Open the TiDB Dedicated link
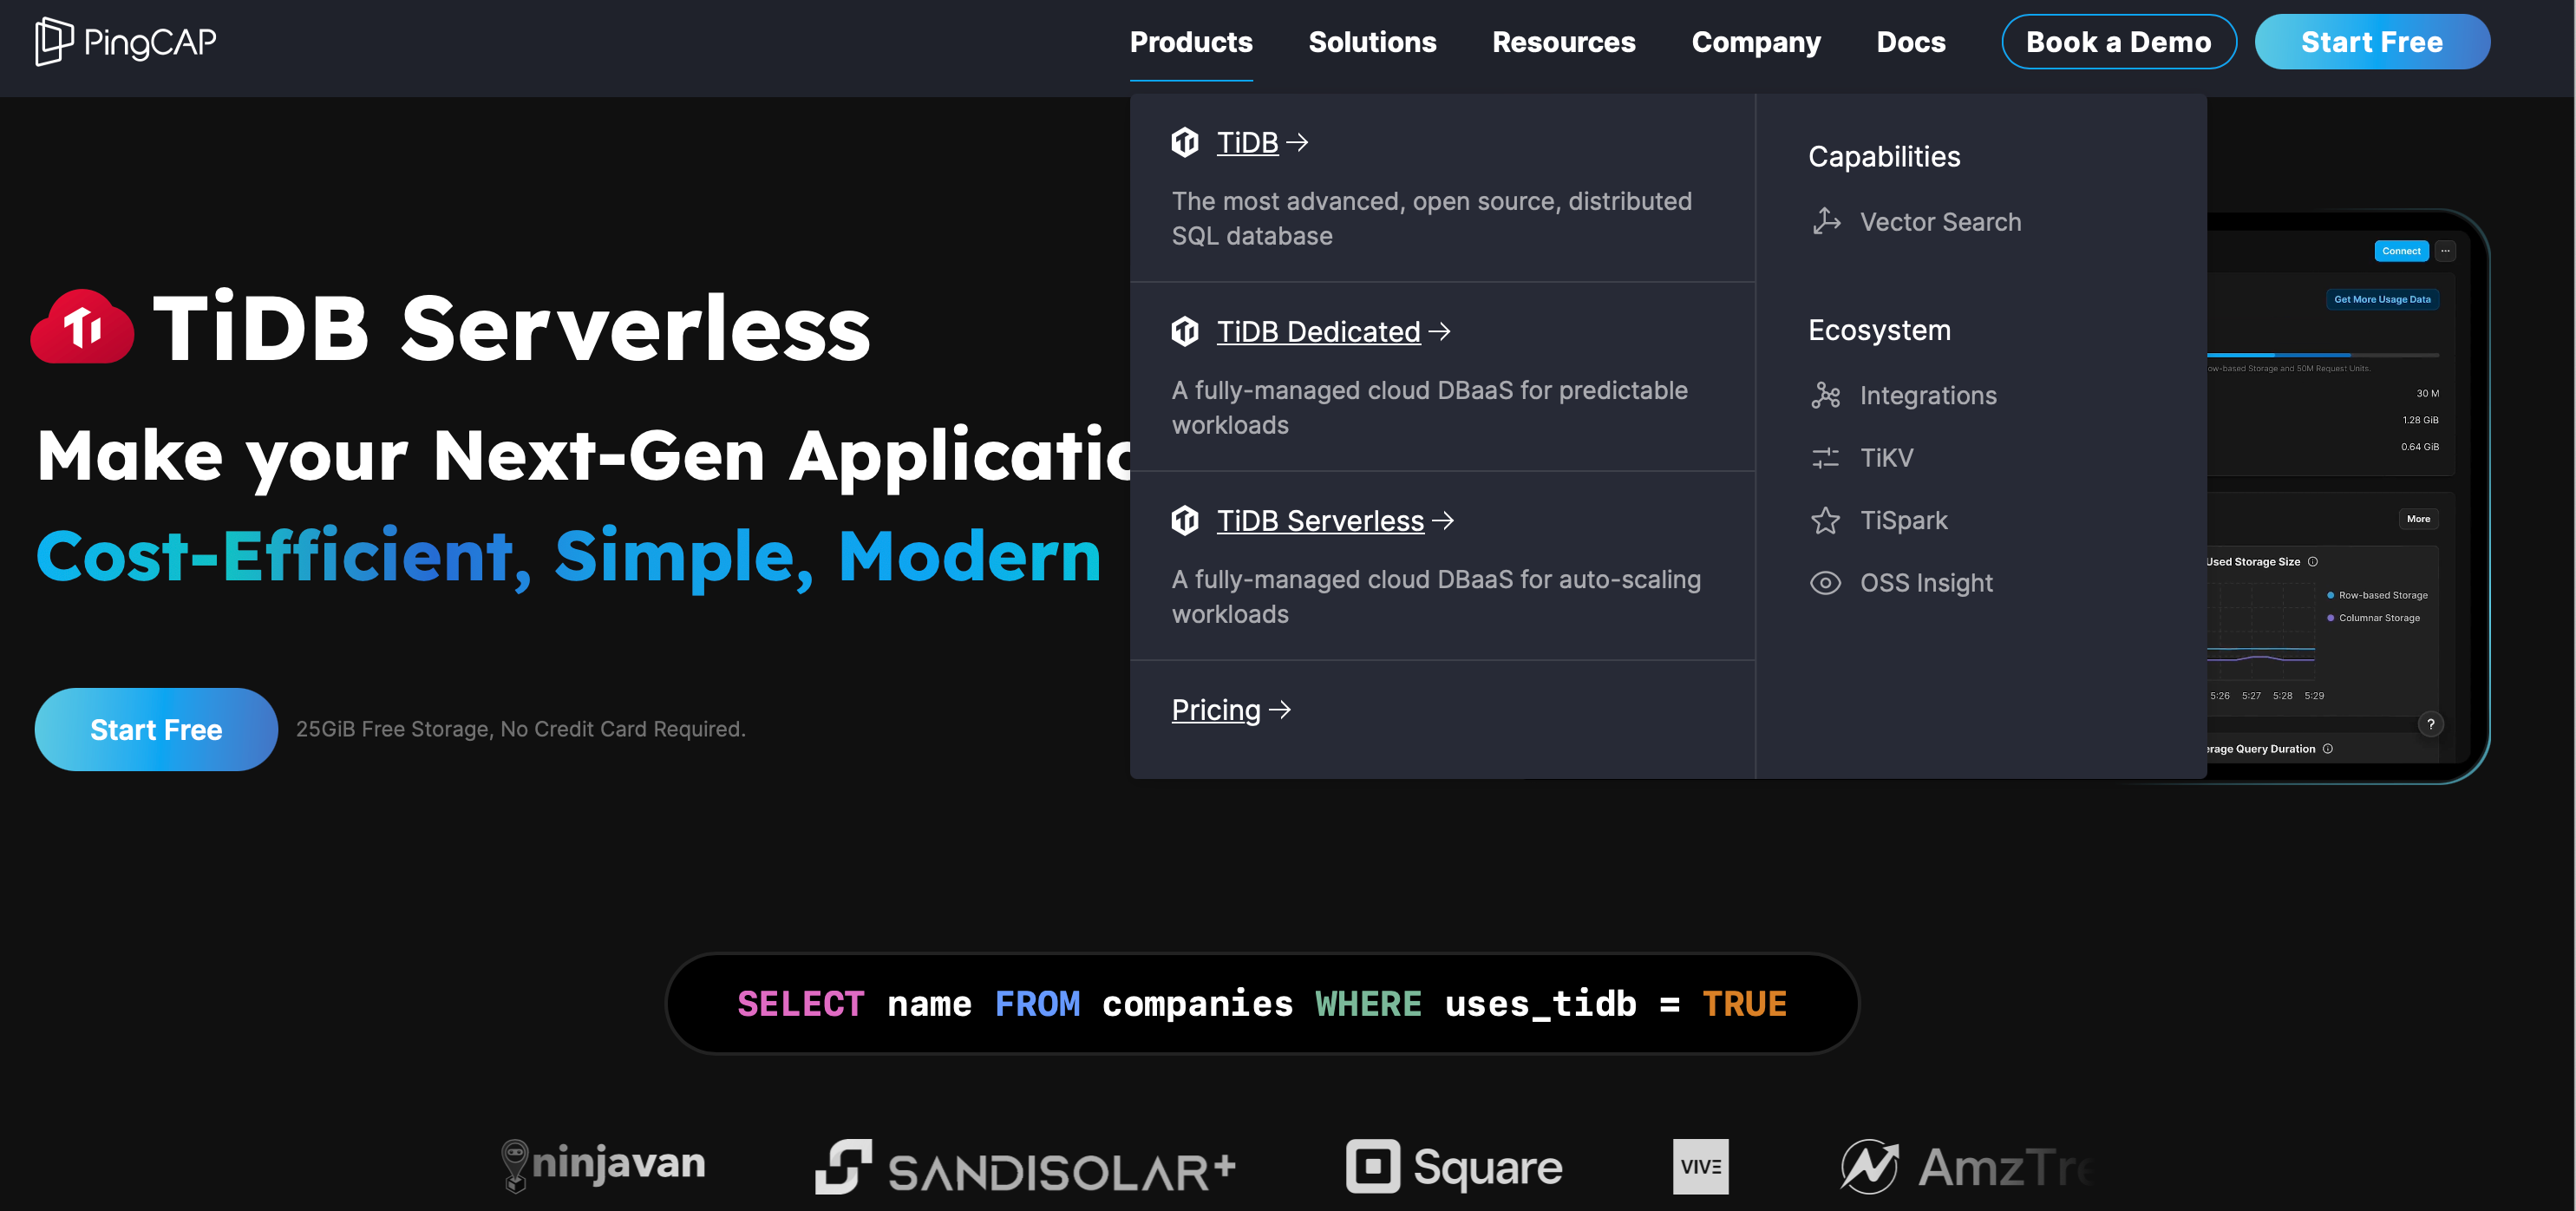The width and height of the screenshot is (2576, 1211). 1318,331
